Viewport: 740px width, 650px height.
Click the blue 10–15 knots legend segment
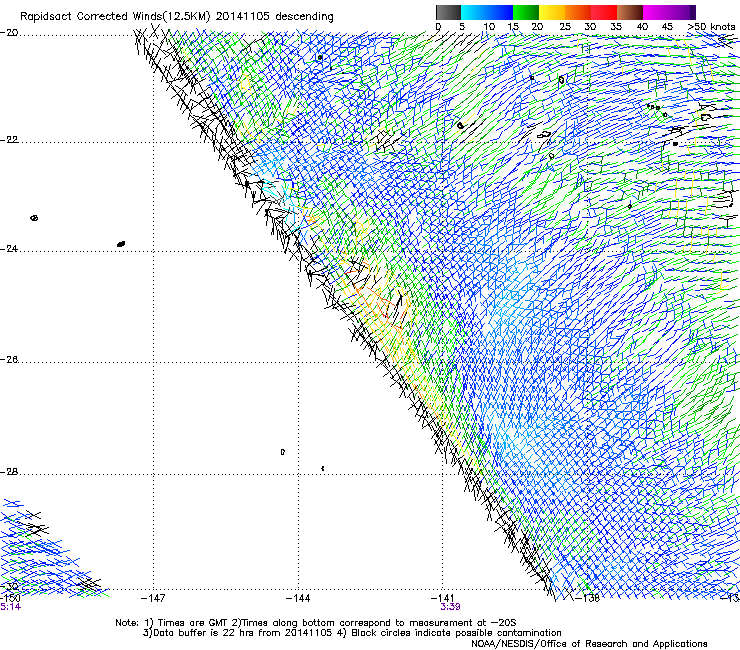click(x=500, y=12)
